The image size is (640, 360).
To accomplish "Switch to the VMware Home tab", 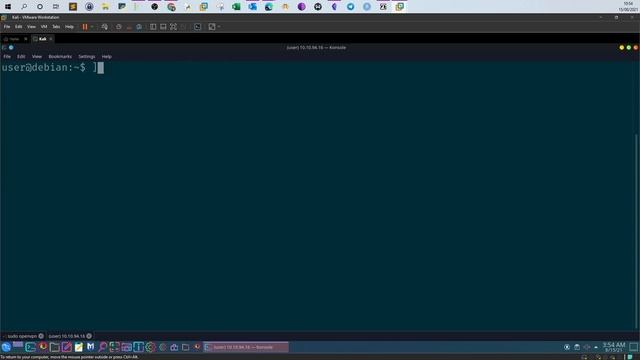I will (x=14, y=39).
